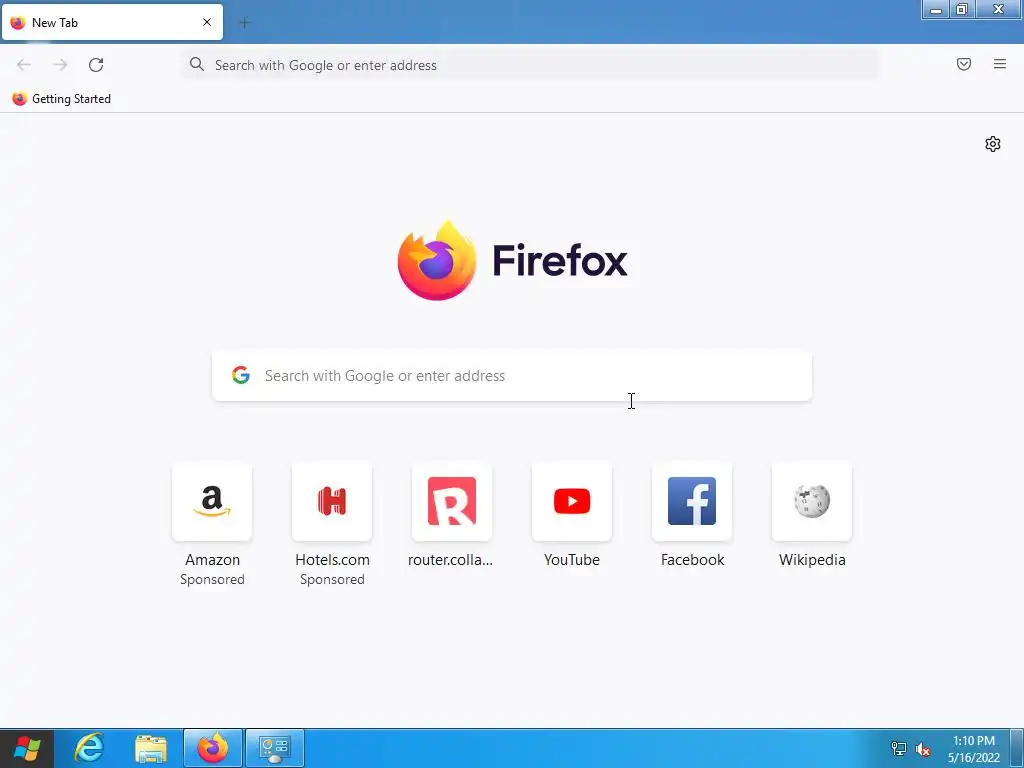Image resolution: width=1024 pixels, height=768 pixels.
Task: Open the control panel taskbar app
Action: (x=275, y=748)
